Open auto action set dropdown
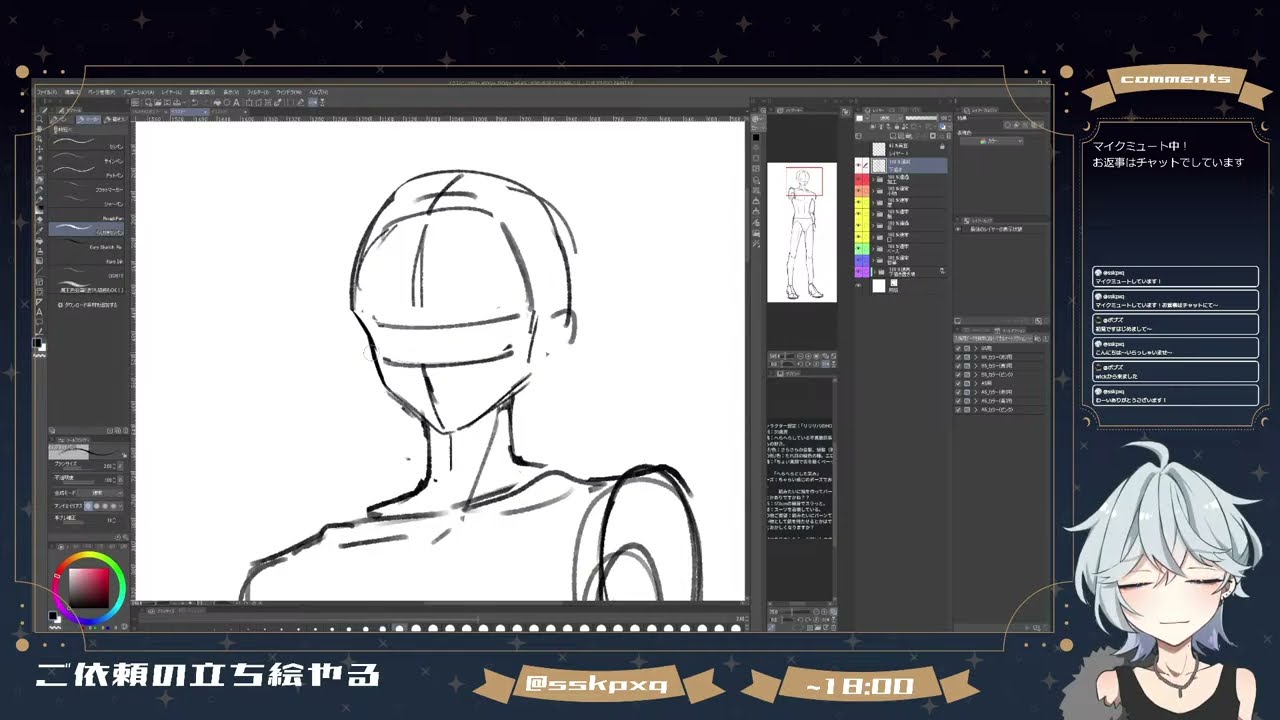Image resolution: width=1280 pixels, height=720 pixels. click(993, 339)
